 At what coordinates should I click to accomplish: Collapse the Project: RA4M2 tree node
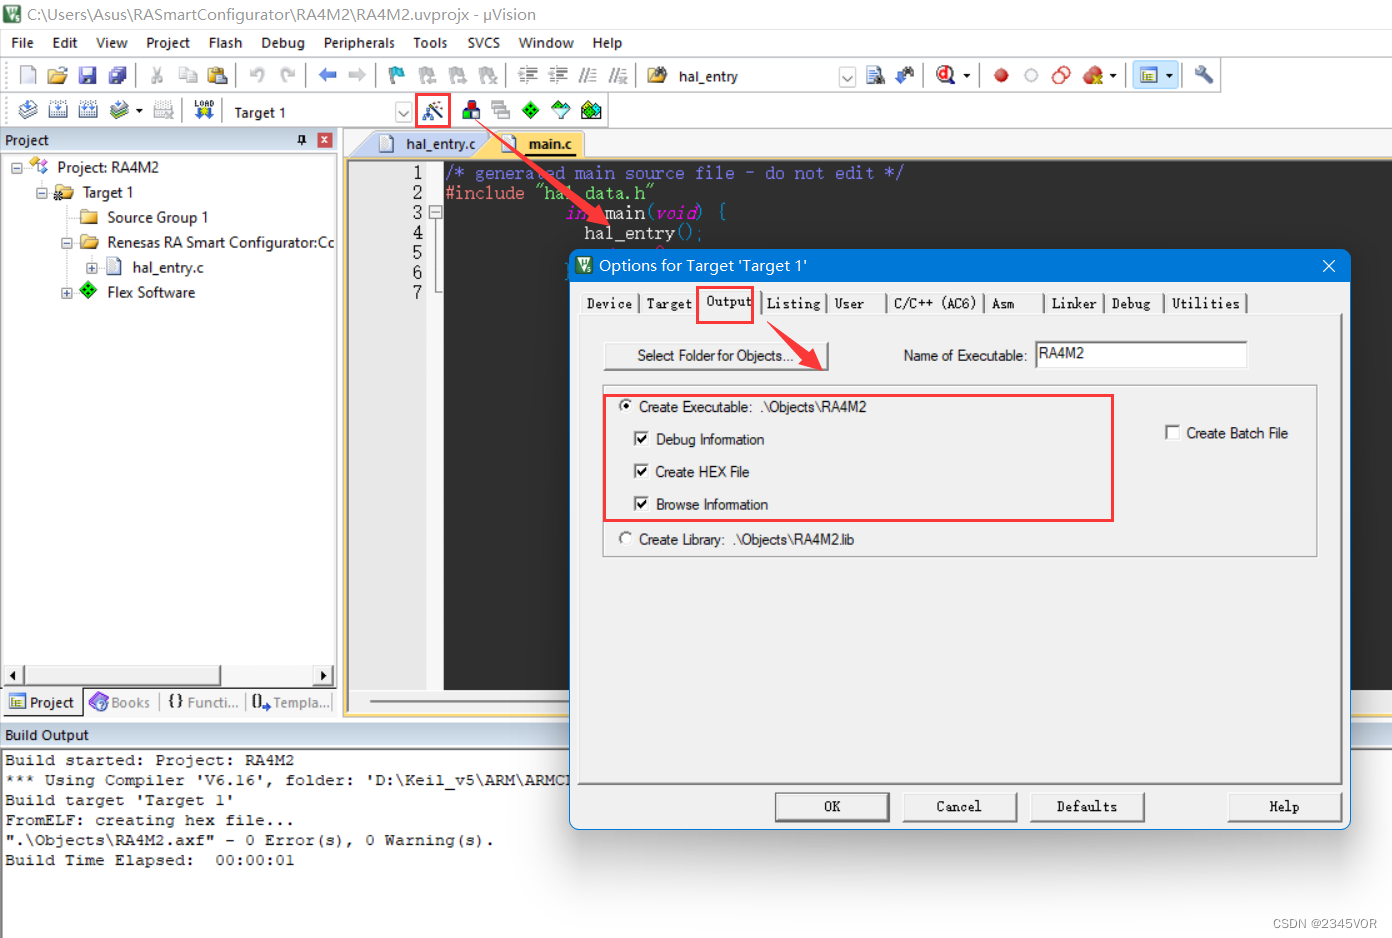[17, 167]
